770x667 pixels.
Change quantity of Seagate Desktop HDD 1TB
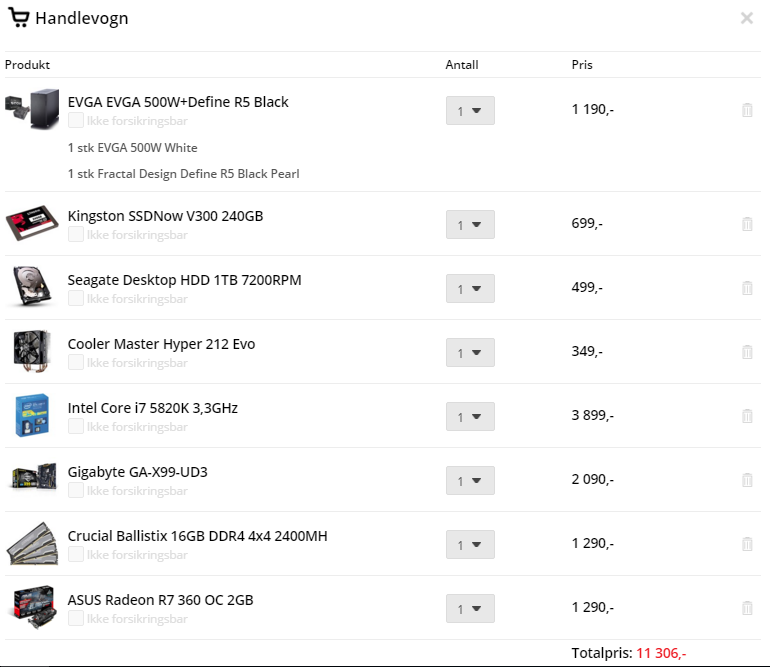pos(470,288)
